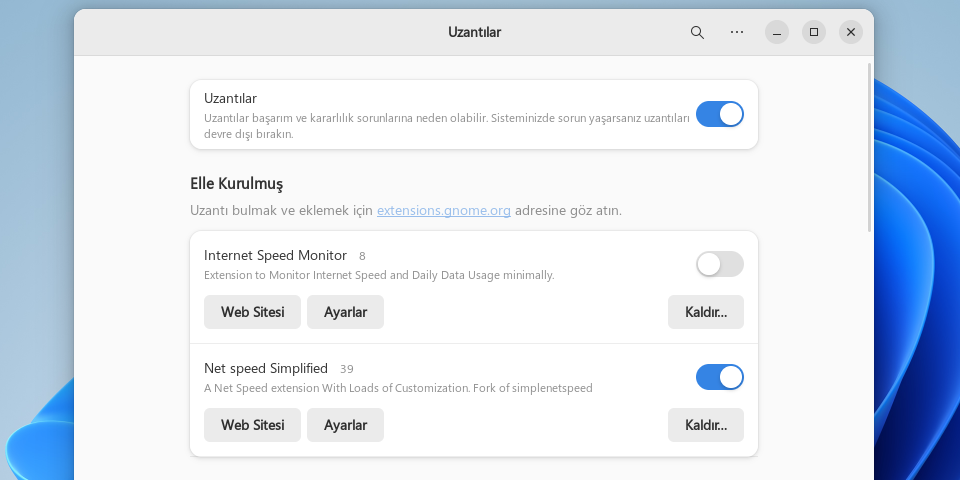The image size is (960, 480).
Task: Click the Elle Kurulmuş section heading
Action: (236, 184)
